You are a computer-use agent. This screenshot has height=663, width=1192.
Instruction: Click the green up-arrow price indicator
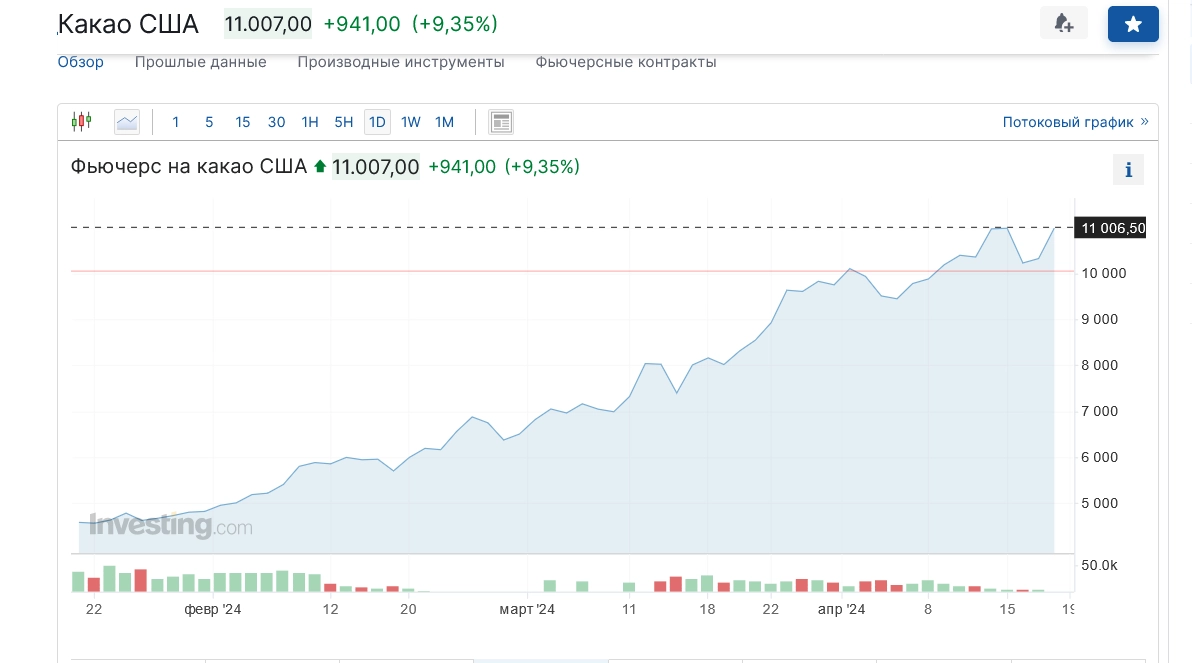320,166
